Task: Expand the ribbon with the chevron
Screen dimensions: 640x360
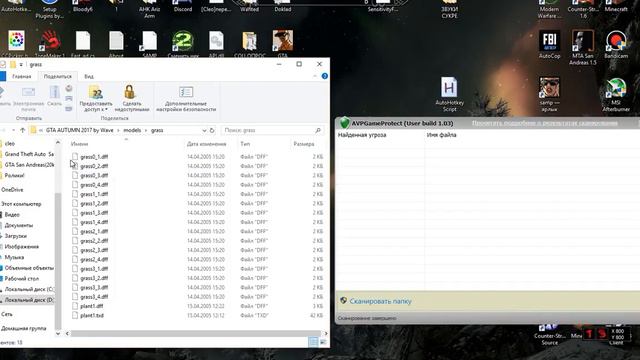Action: point(315,76)
